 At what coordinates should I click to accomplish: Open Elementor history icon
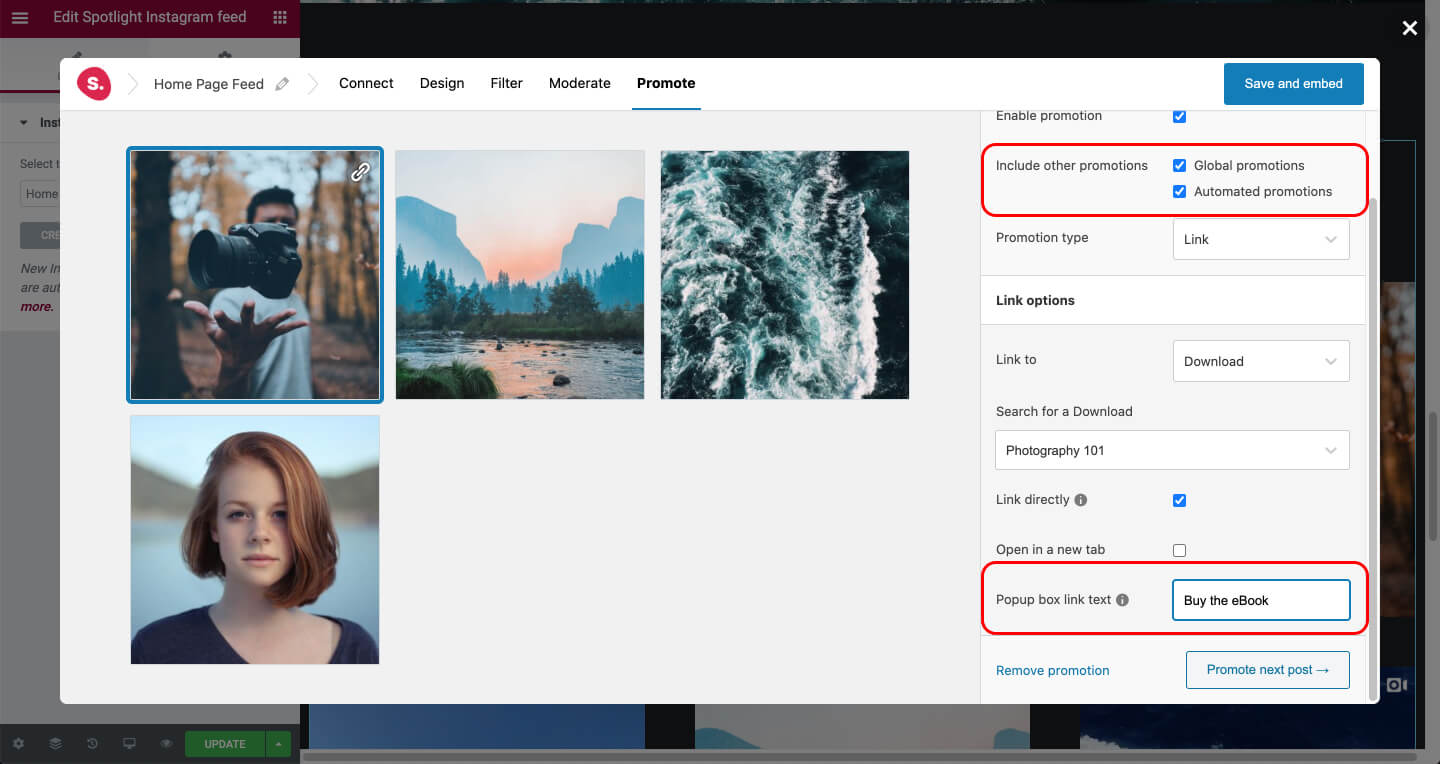coord(92,744)
